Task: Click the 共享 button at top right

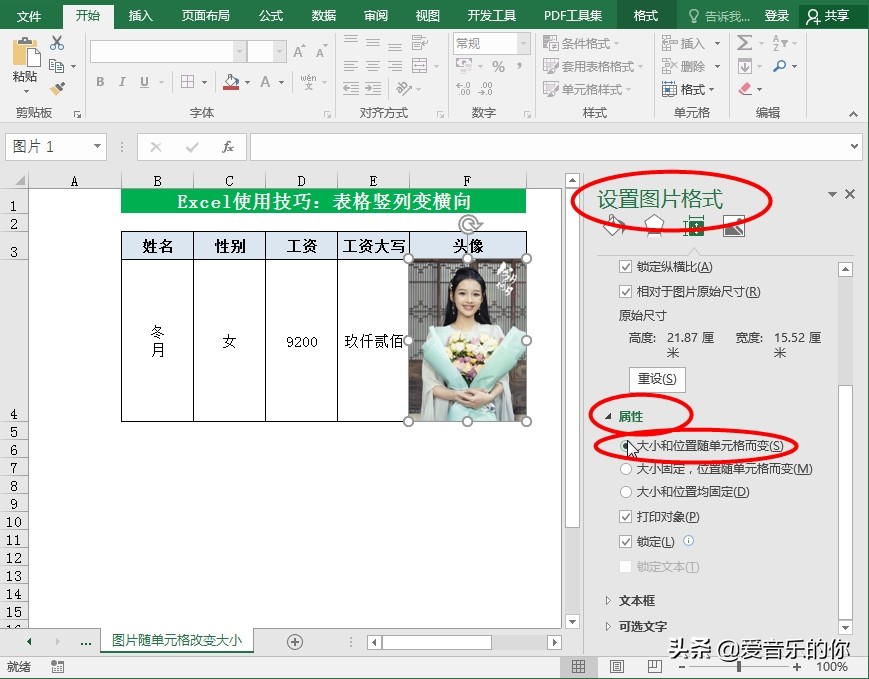Action: click(838, 16)
